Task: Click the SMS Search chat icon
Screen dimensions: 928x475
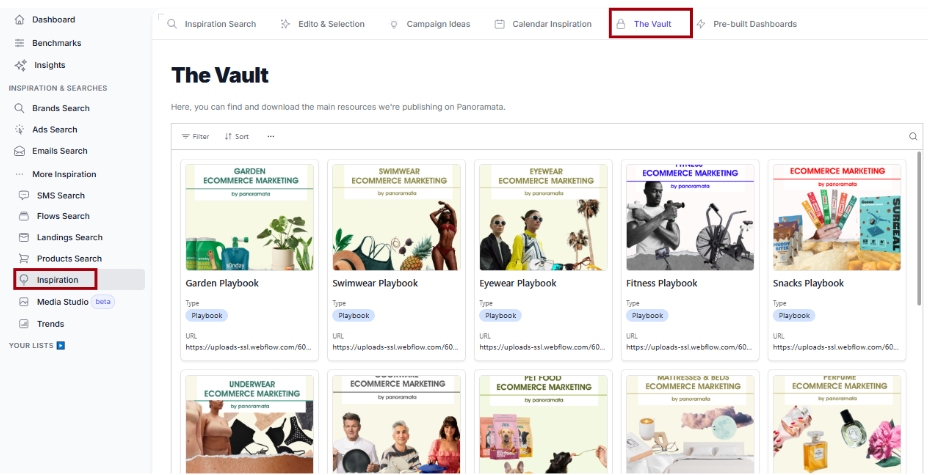Action: pos(24,195)
